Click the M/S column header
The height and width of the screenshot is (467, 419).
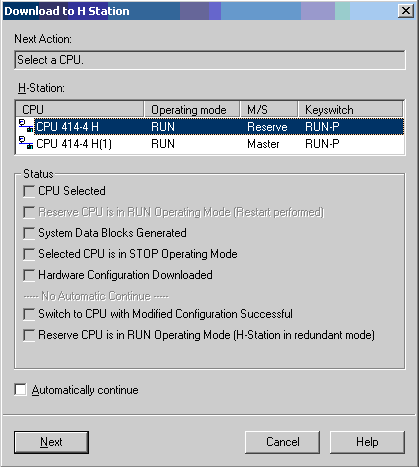[268, 110]
